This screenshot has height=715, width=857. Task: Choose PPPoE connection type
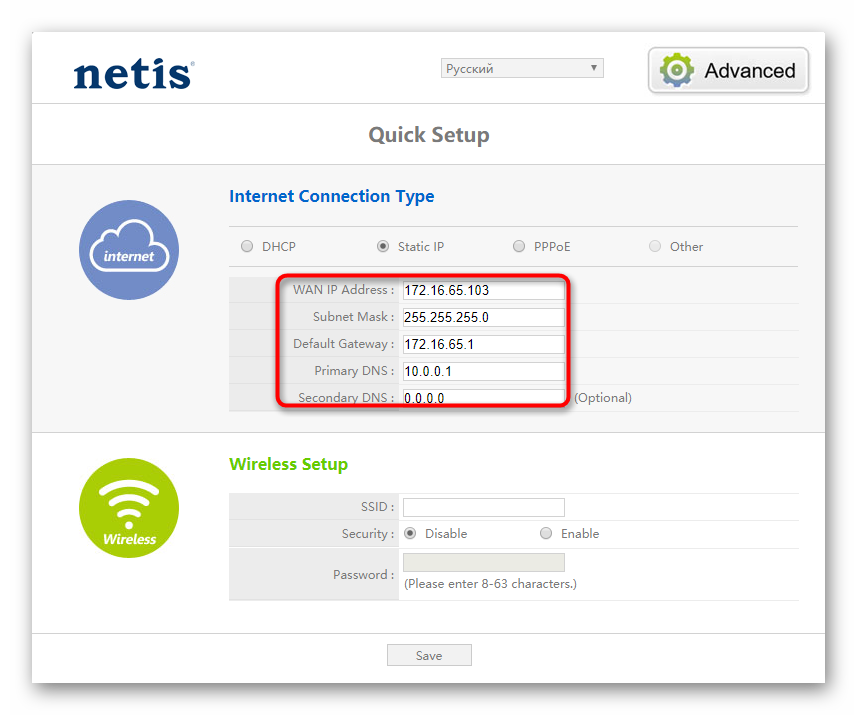tap(519, 246)
